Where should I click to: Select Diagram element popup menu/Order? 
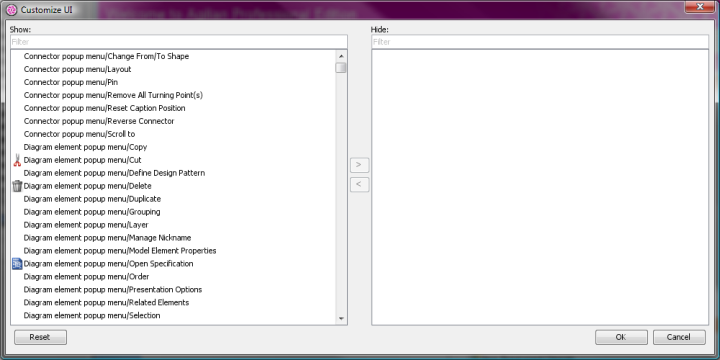point(86,277)
